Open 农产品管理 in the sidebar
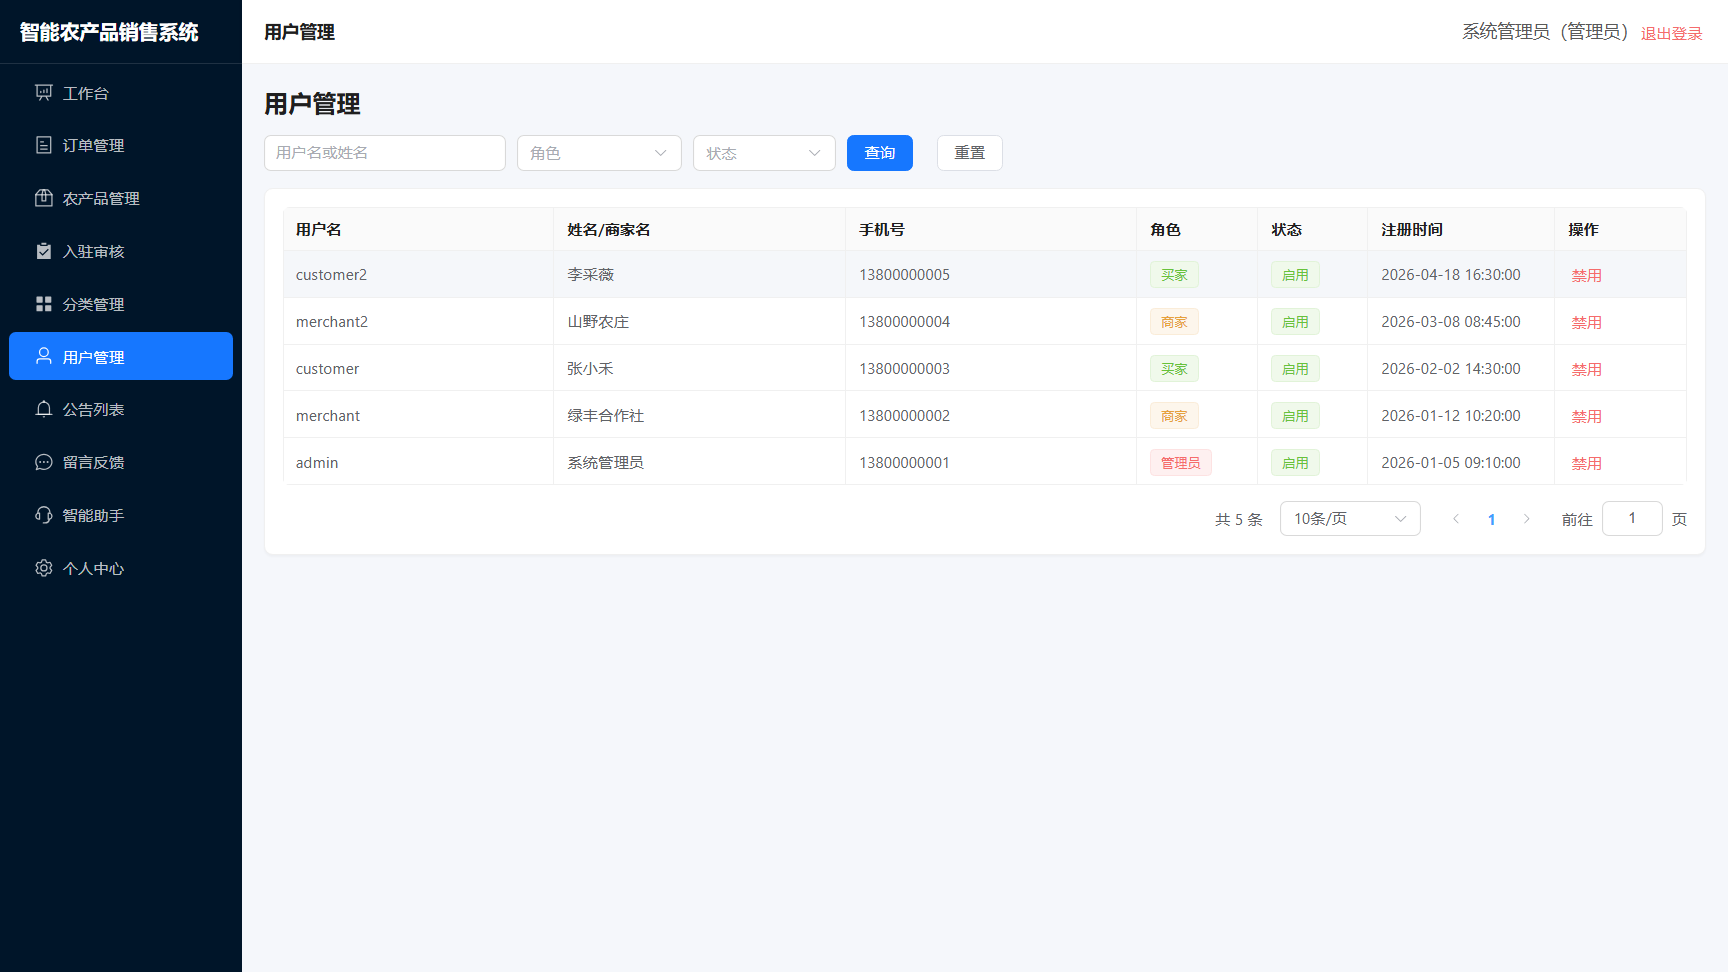 point(121,198)
